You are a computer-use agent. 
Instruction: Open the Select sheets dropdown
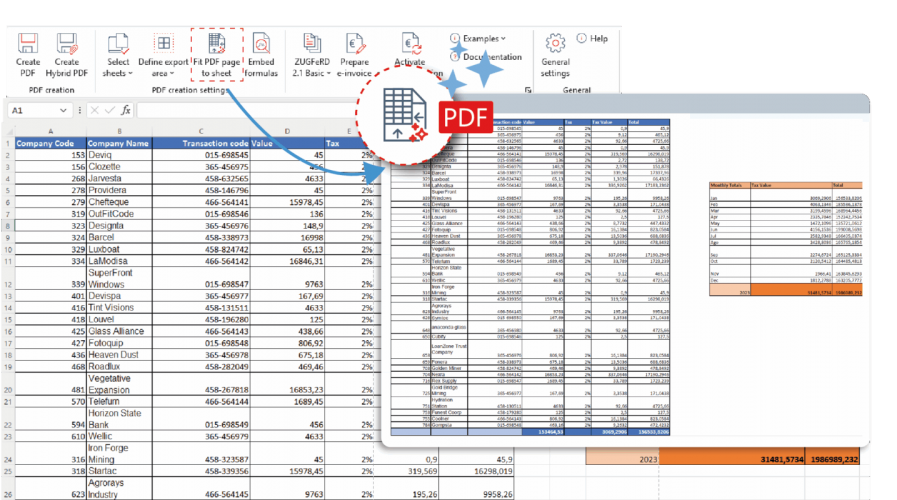point(117,73)
